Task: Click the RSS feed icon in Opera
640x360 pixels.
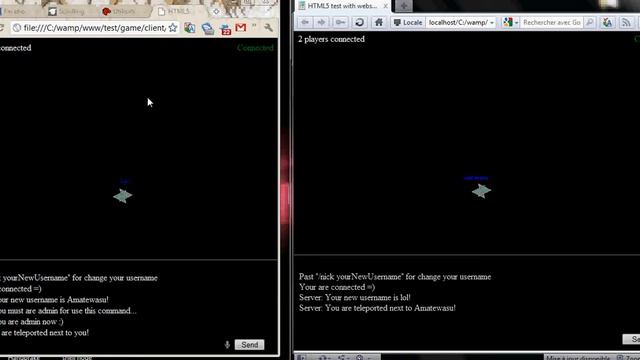Action: point(626,22)
